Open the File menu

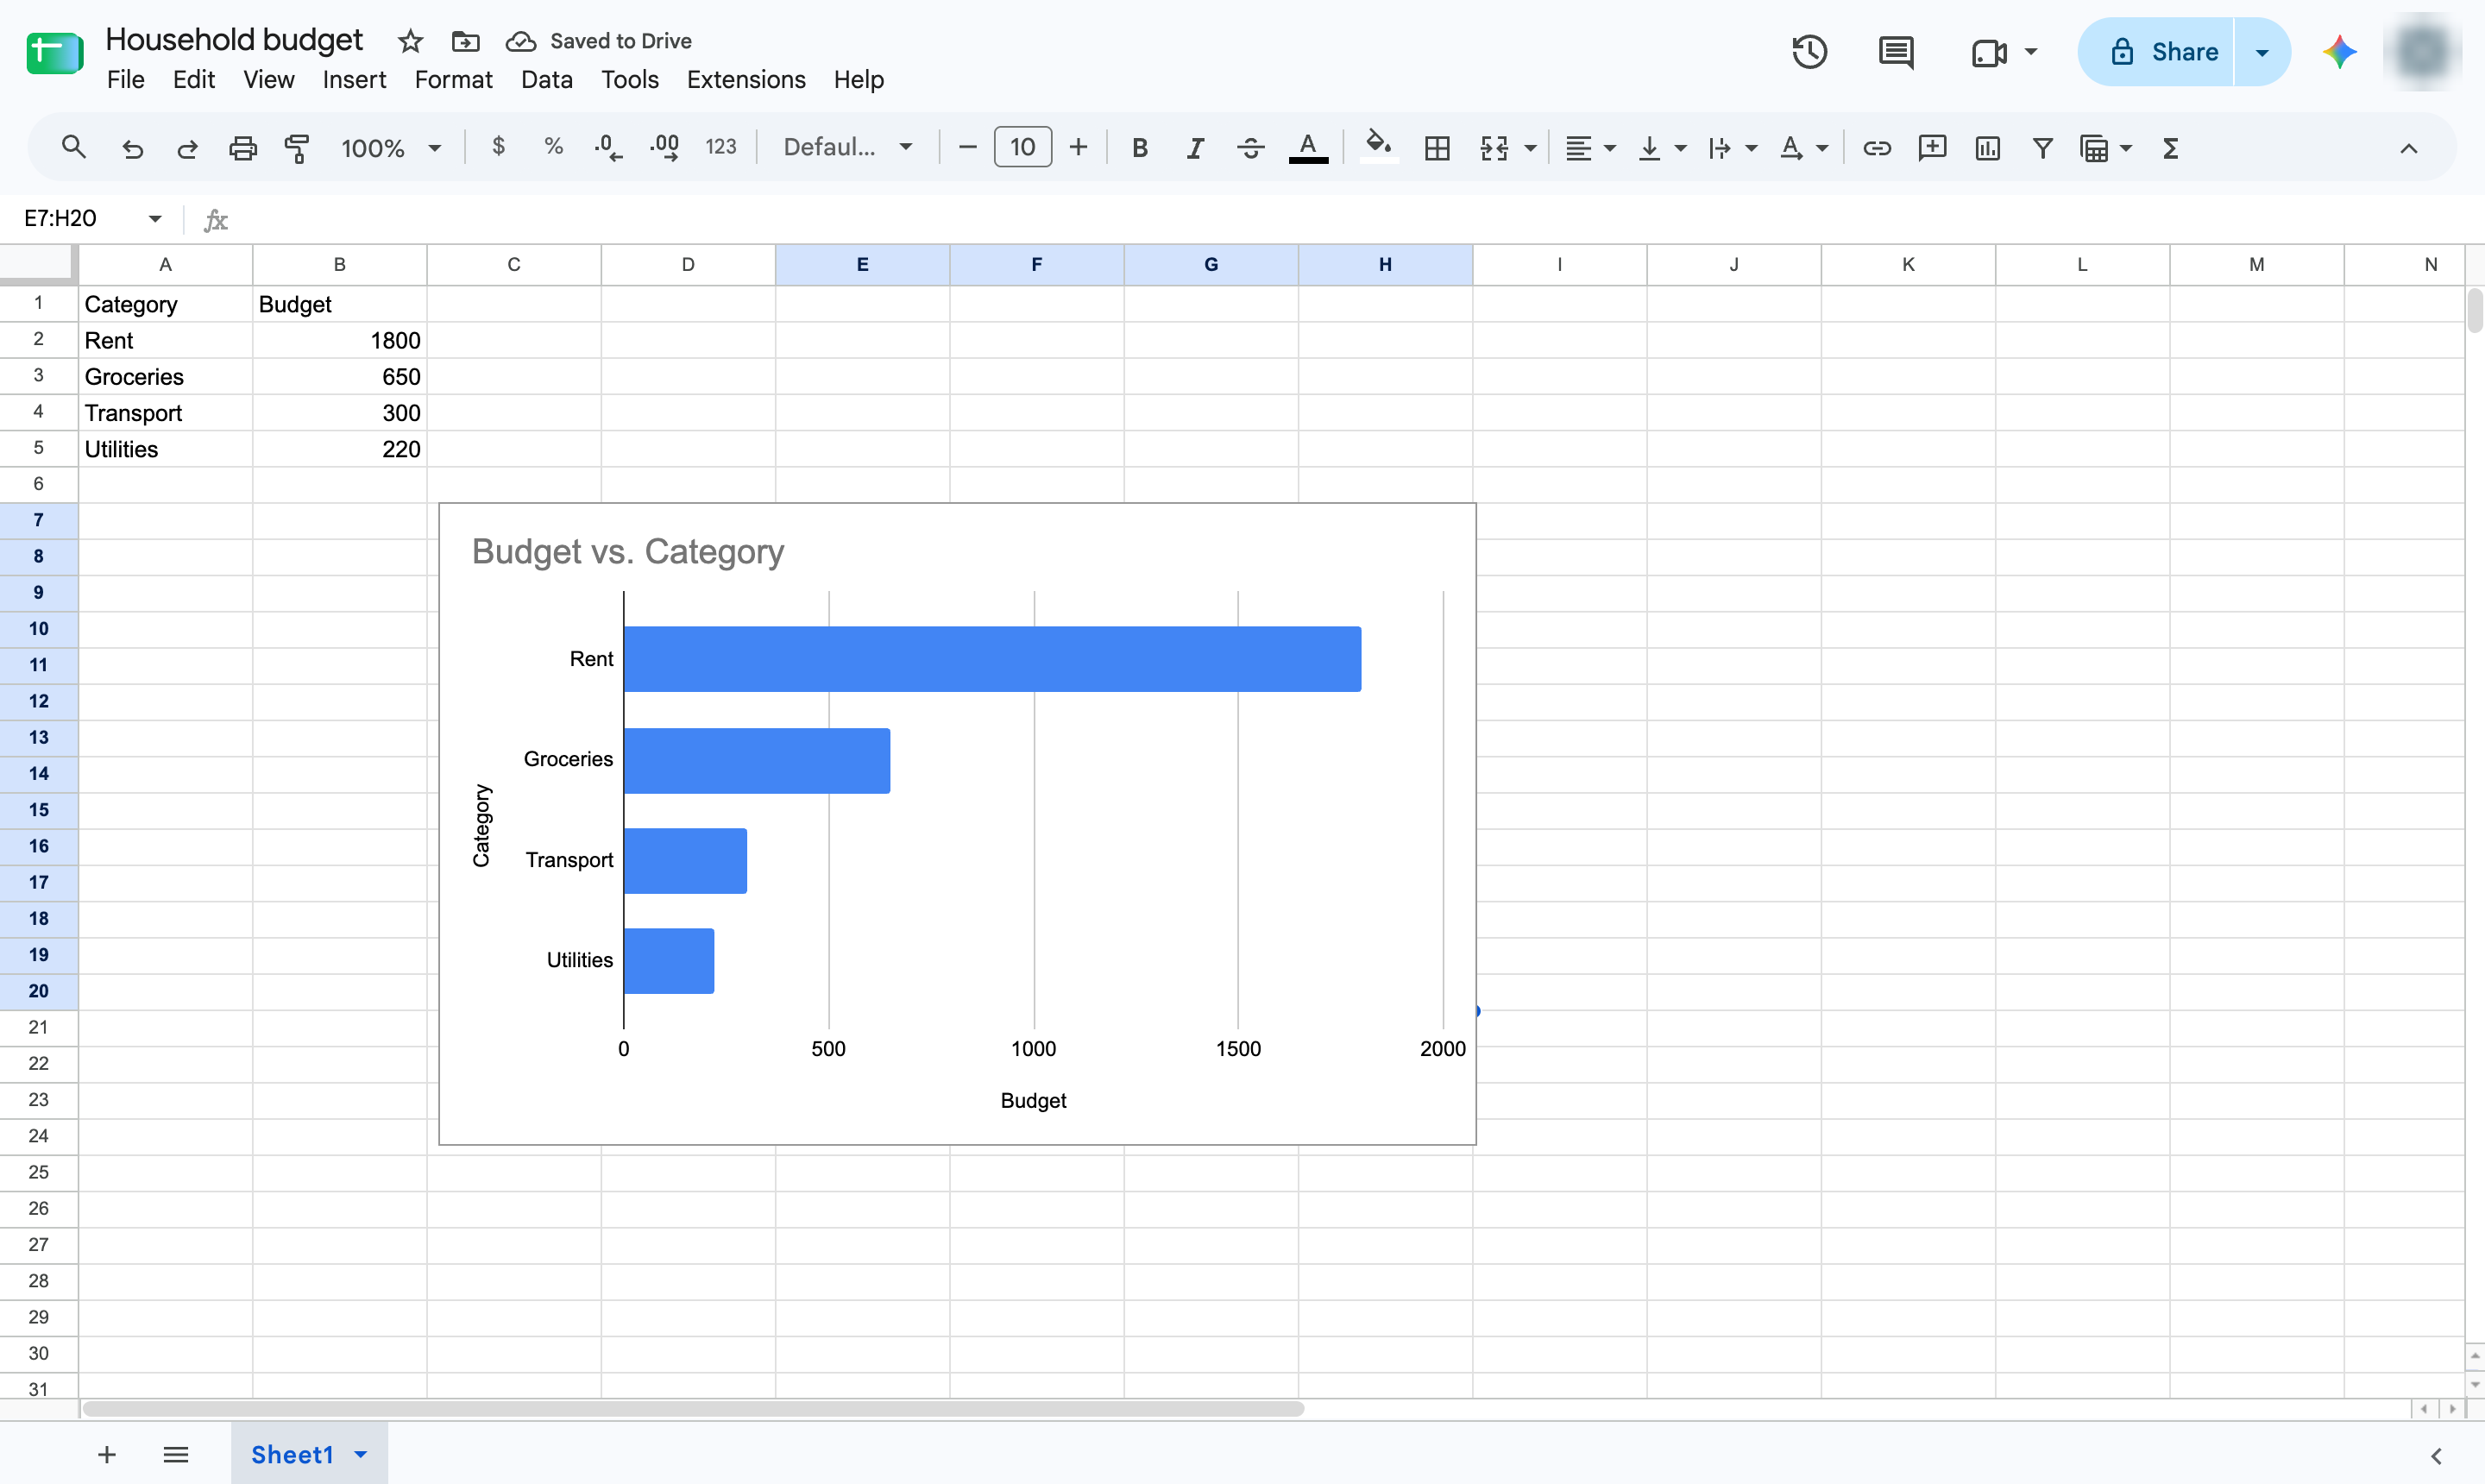pyautogui.click(x=126, y=80)
